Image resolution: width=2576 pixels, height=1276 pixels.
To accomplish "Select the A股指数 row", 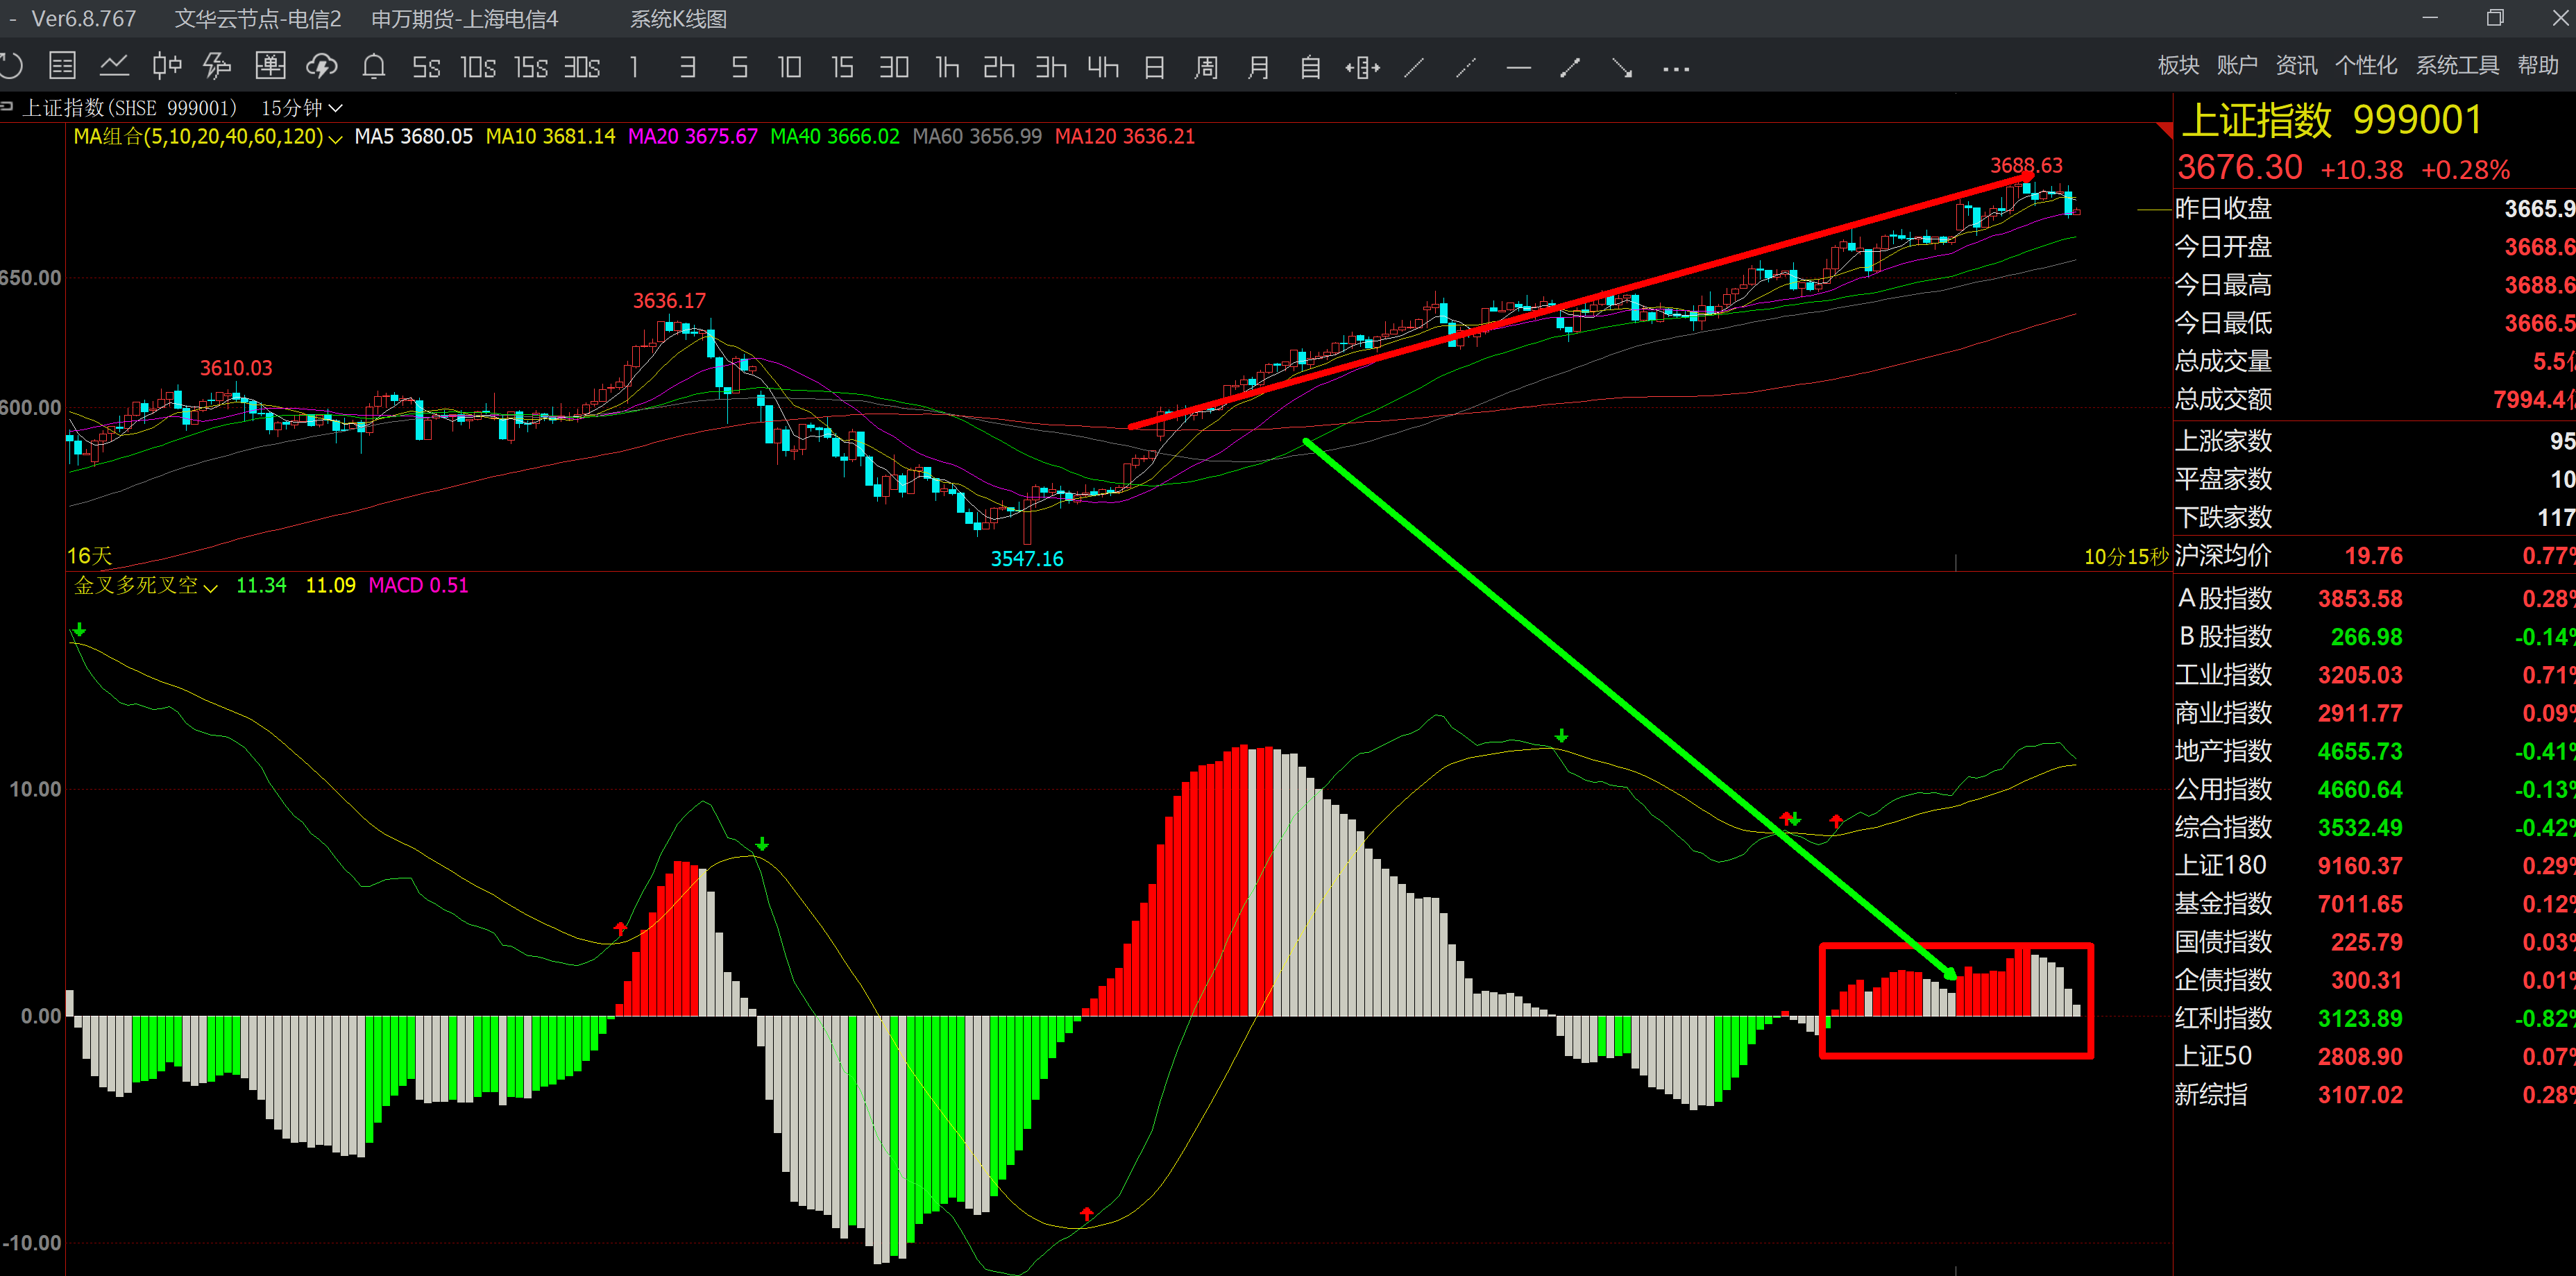I will pyautogui.click(x=2374, y=598).
